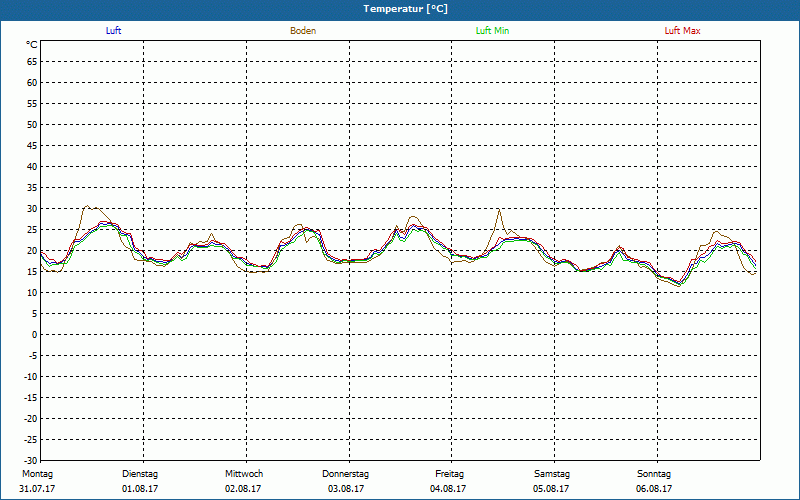Click the Mittwoch day label
Screen dimensions: 800x500
point(244,474)
